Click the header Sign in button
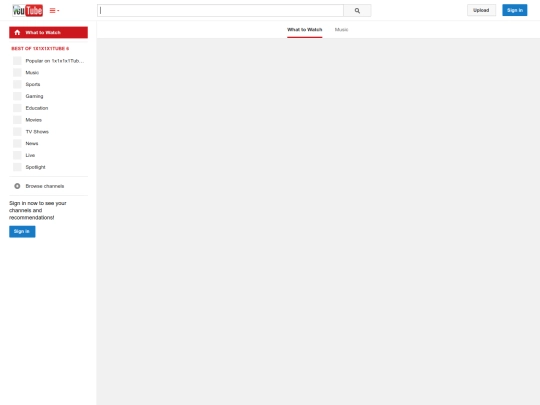 pyautogui.click(x=515, y=10)
